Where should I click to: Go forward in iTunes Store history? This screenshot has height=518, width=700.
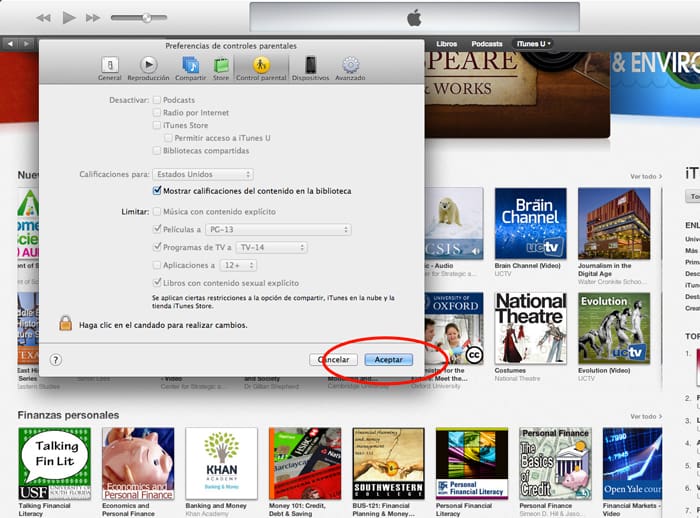pyautogui.click(x=26, y=44)
